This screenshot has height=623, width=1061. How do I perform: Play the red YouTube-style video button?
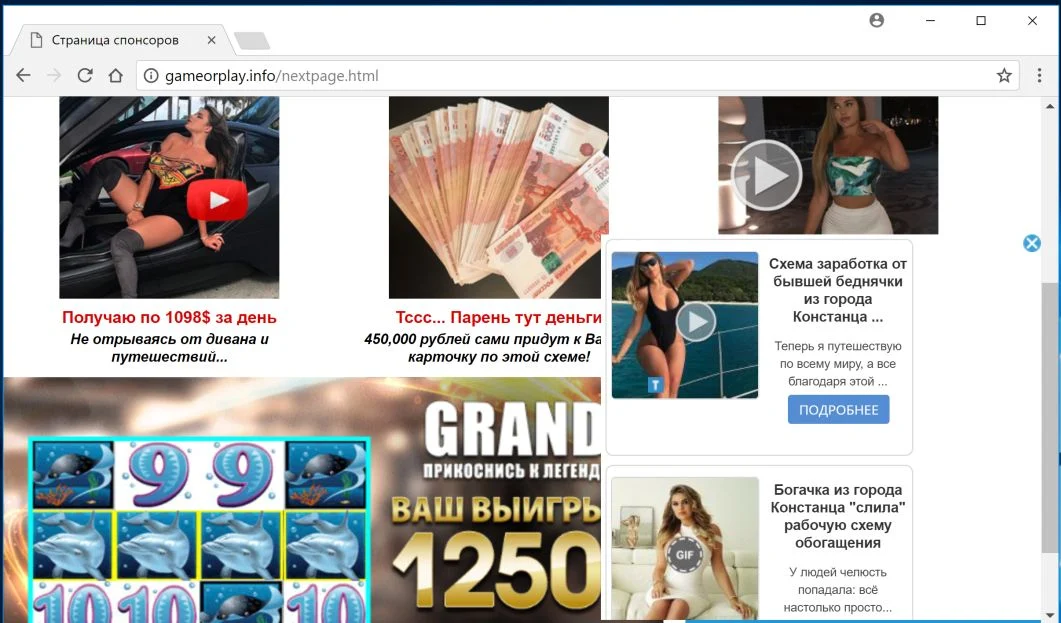click(x=217, y=200)
